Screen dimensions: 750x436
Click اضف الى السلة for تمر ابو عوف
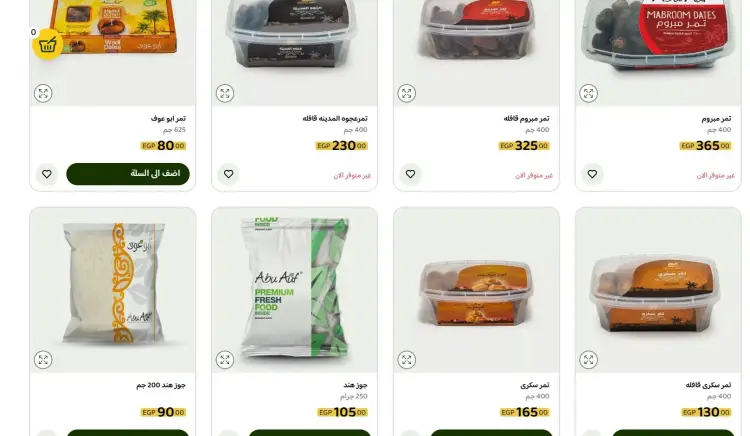(128, 174)
